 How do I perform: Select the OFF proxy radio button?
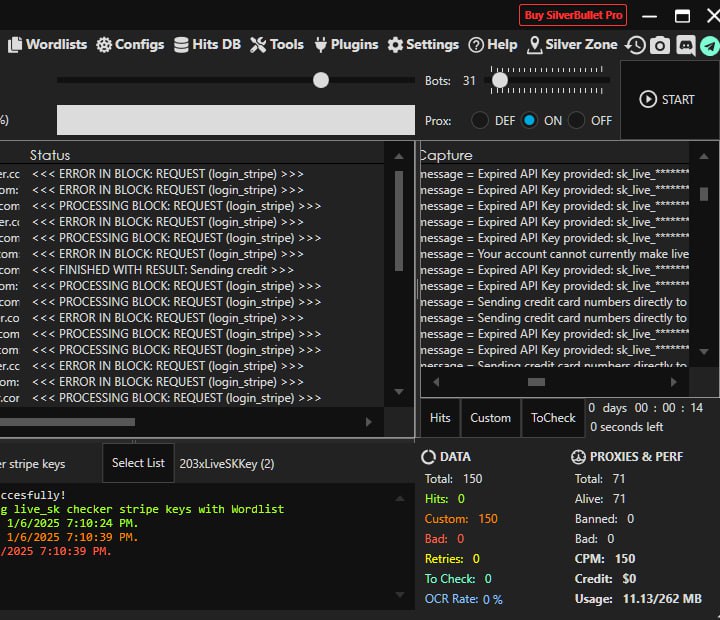(577, 120)
